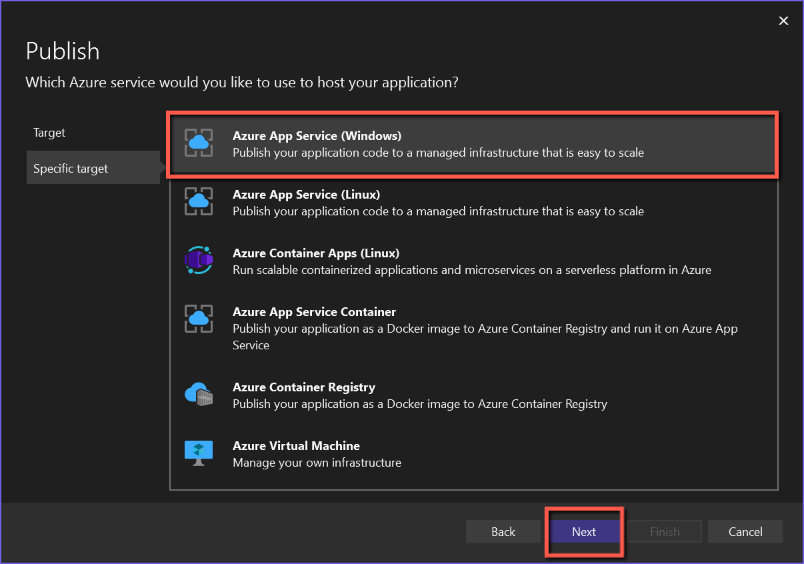Click the Azure App Service Container icon
The image size is (804, 564).
(x=199, y=319)
